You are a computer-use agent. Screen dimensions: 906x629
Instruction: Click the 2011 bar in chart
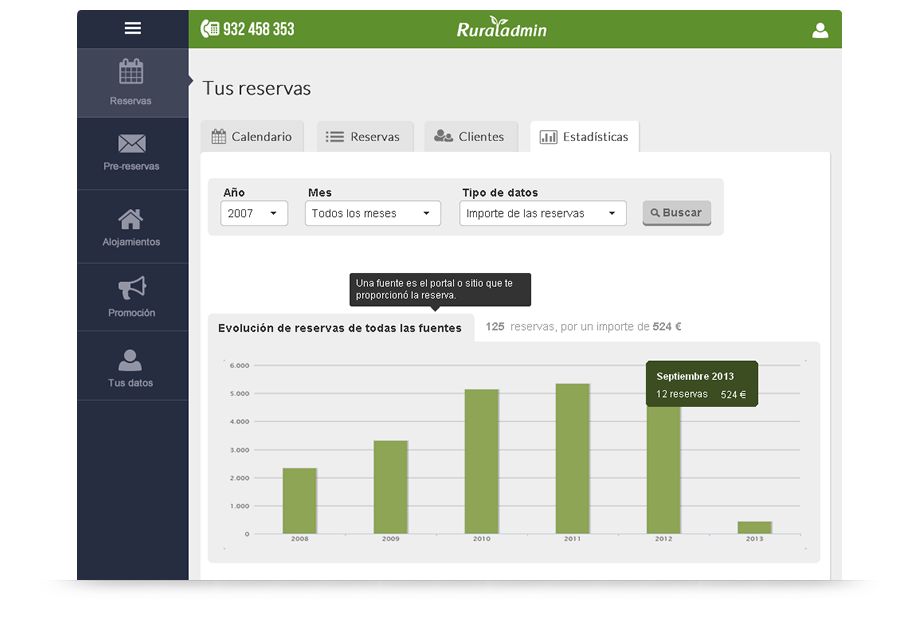(572, 458)
